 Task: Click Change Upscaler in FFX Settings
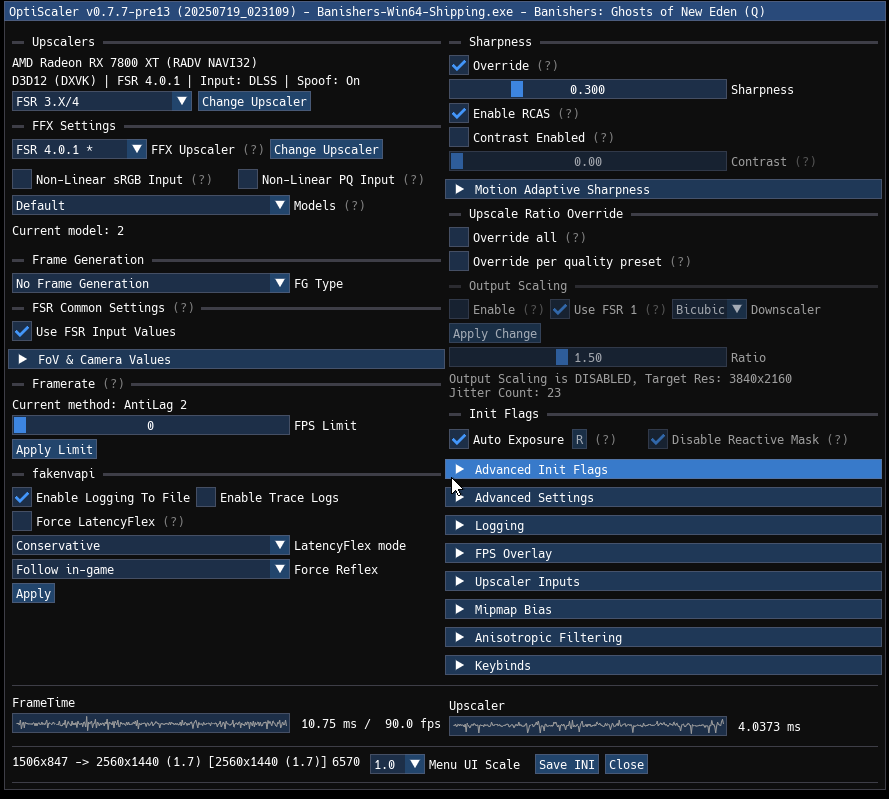tap(326, 150)
